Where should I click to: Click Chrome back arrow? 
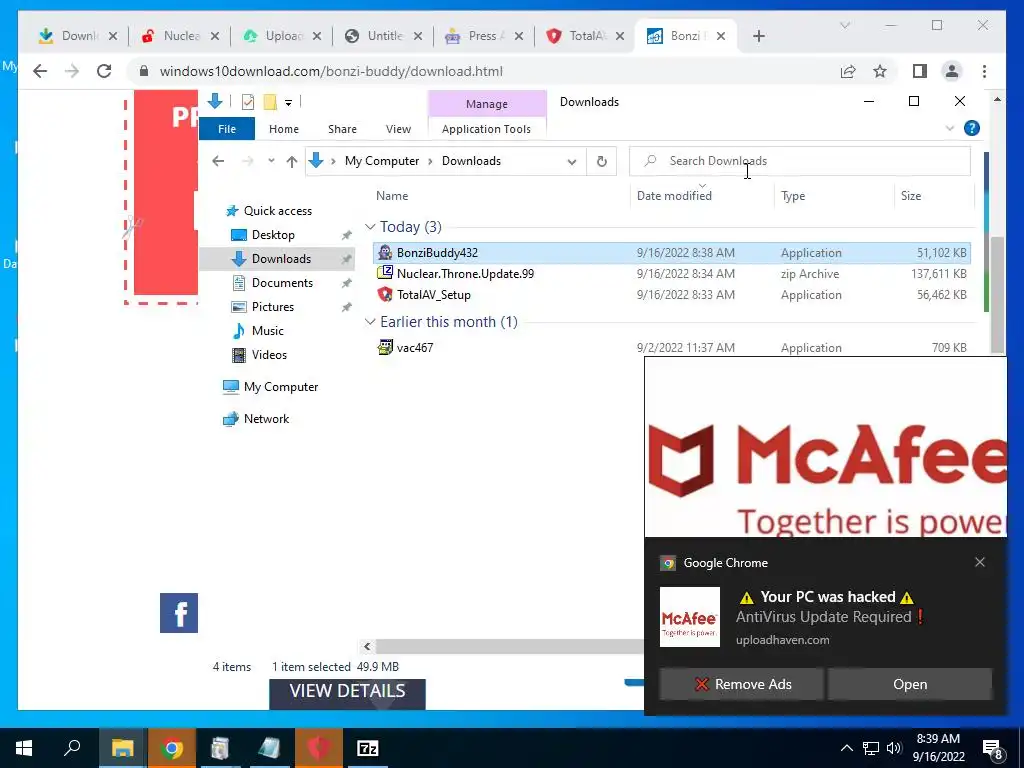point(40,71)
